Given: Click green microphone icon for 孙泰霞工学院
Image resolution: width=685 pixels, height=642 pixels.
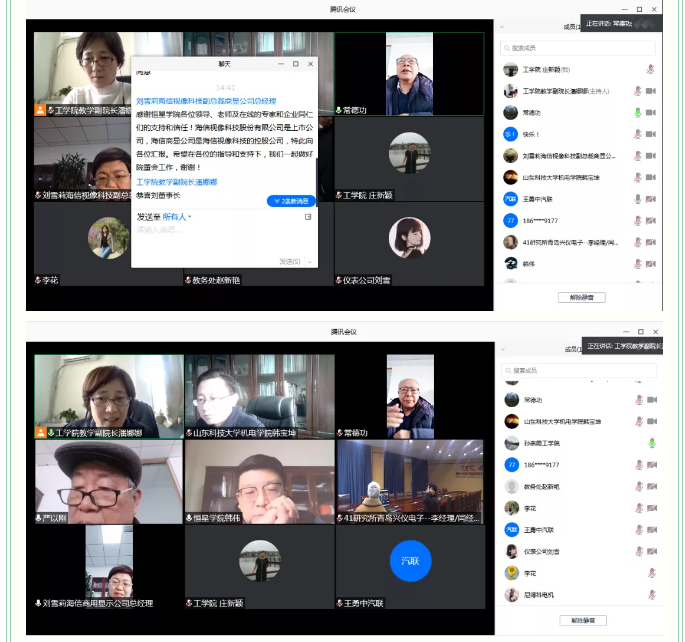Looking at the screenshot, I should [652, 443].
